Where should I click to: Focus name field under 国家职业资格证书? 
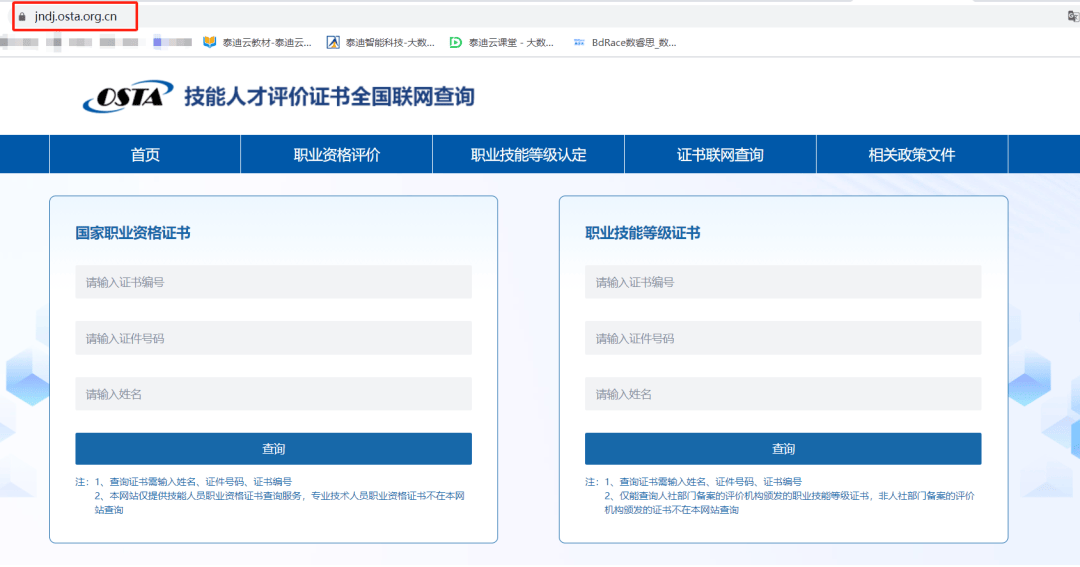273,394
